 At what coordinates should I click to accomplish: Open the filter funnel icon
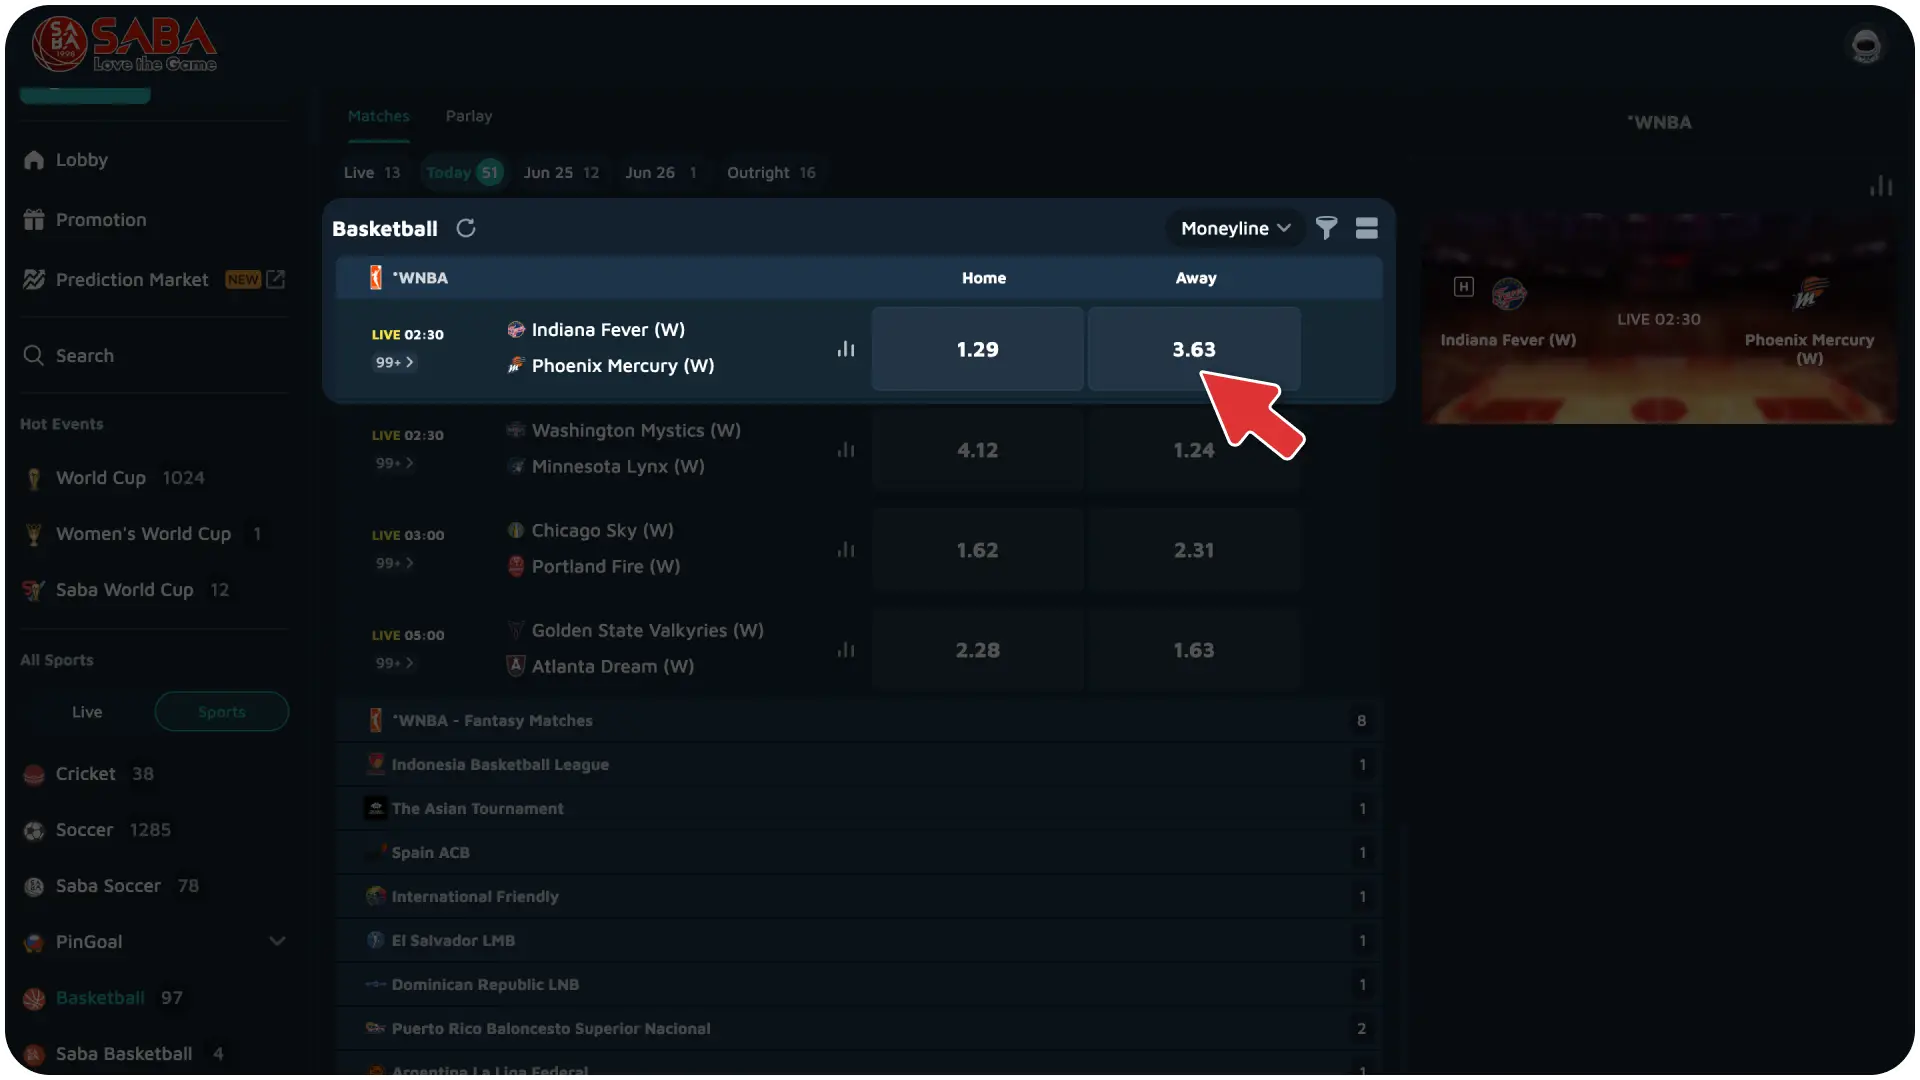1326,229
